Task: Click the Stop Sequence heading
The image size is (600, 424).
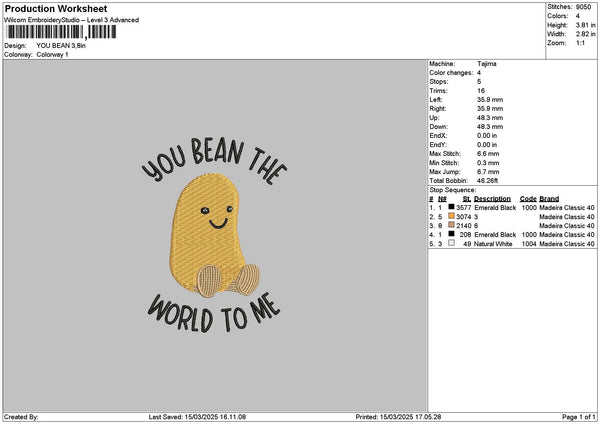Action: click(452, 189)
